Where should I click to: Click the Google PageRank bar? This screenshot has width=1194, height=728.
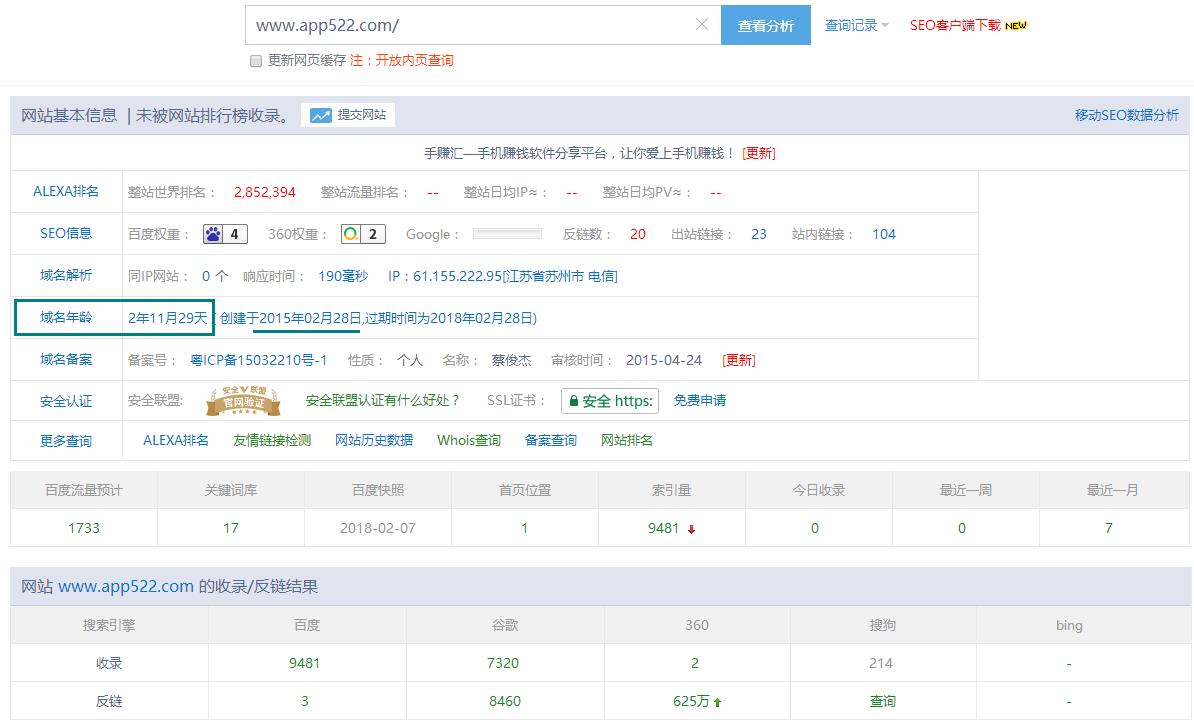(507, 234)
